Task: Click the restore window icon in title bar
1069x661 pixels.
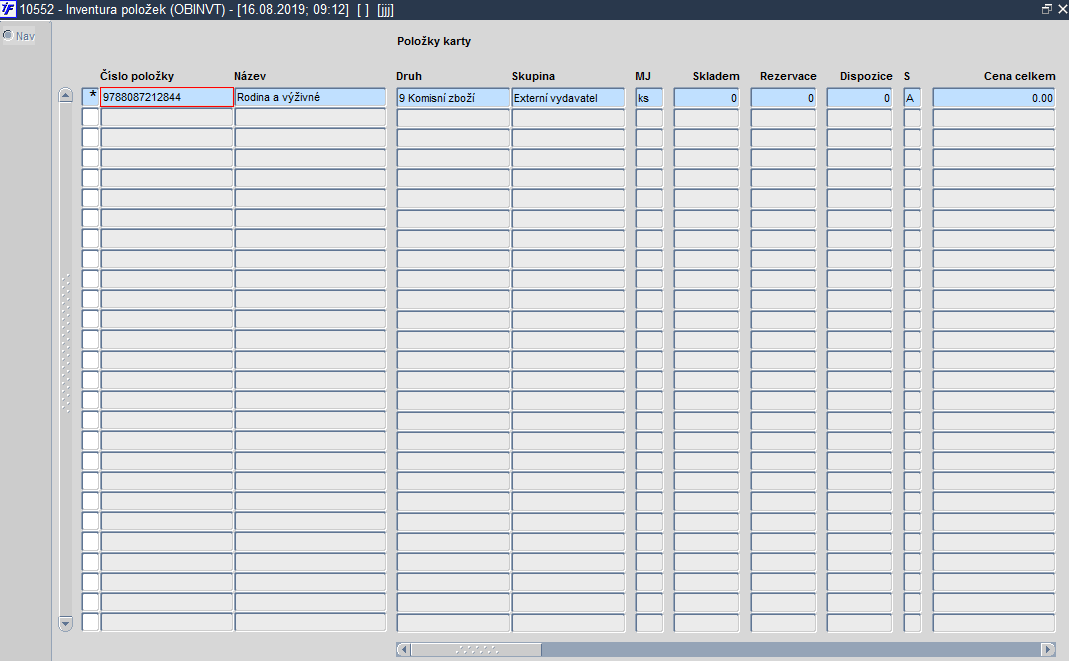Action: click(1047, 10)
